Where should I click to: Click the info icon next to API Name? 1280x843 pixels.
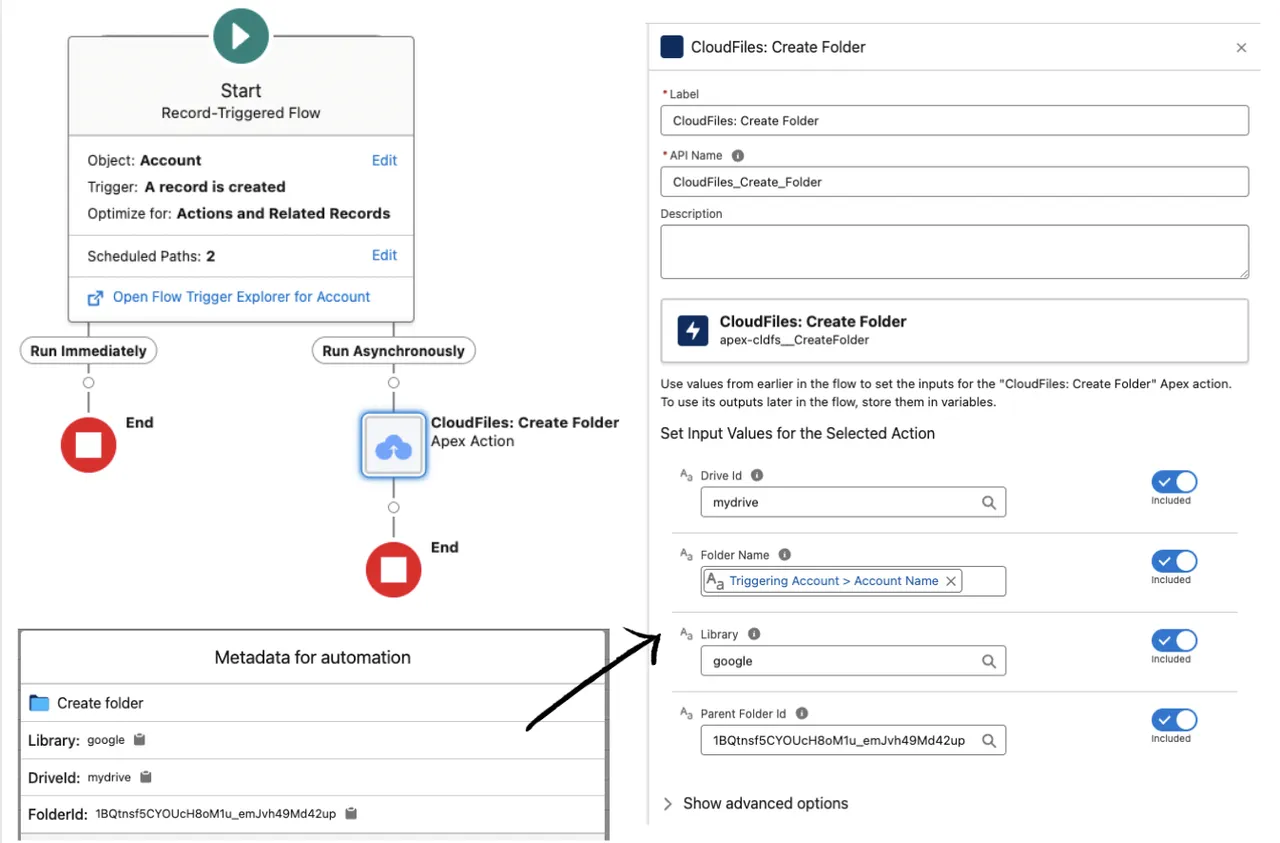[x=737, y=155]
